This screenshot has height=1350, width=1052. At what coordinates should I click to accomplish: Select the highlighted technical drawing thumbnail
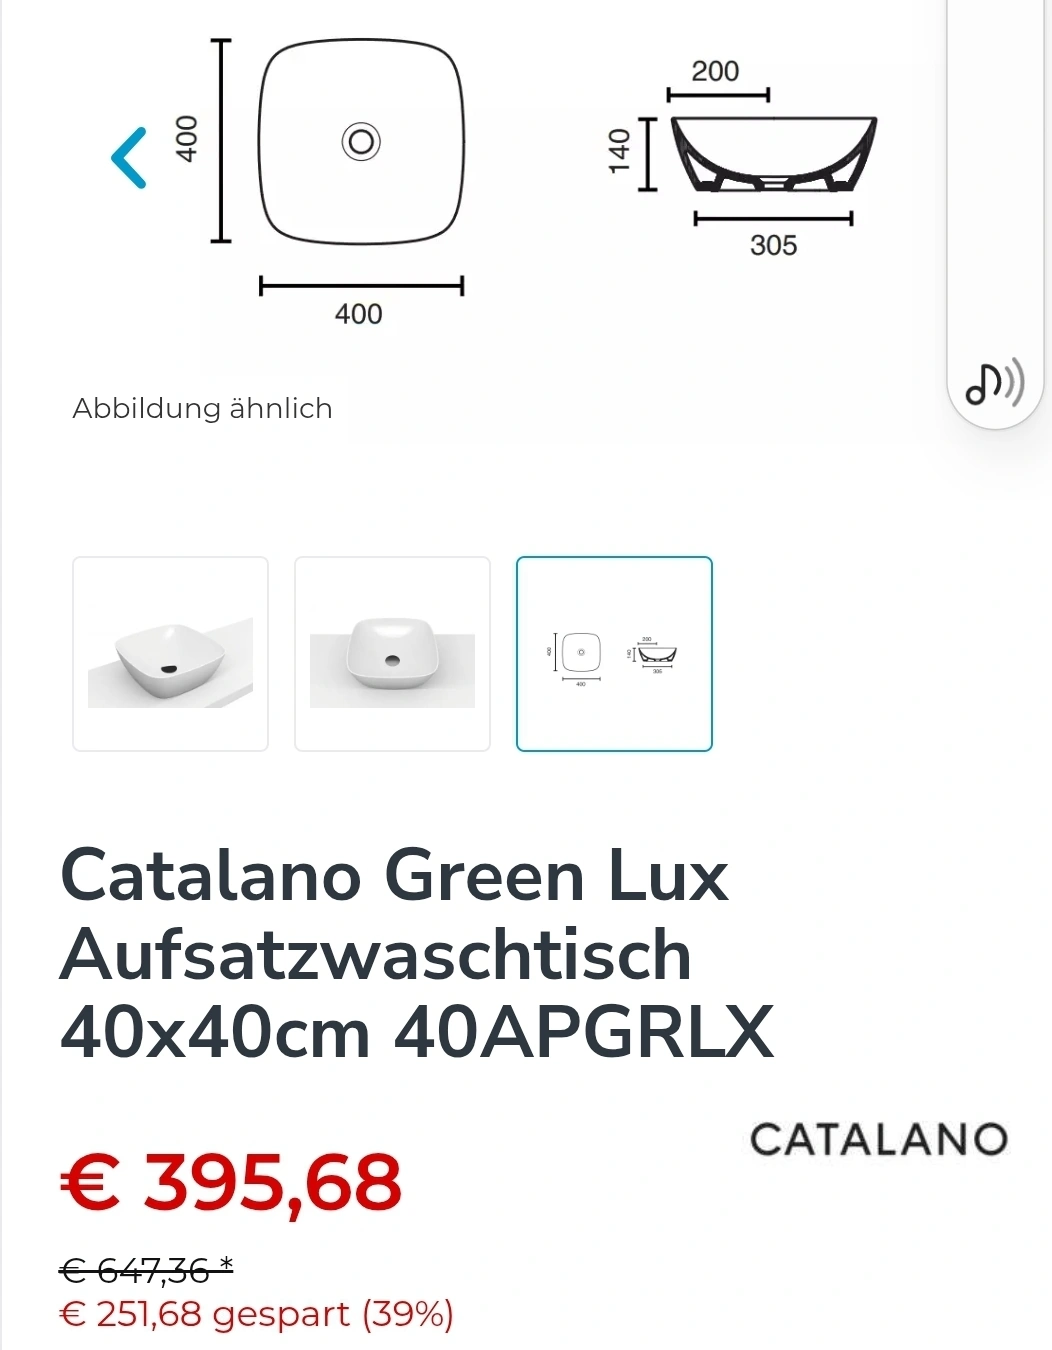[614, 654]
